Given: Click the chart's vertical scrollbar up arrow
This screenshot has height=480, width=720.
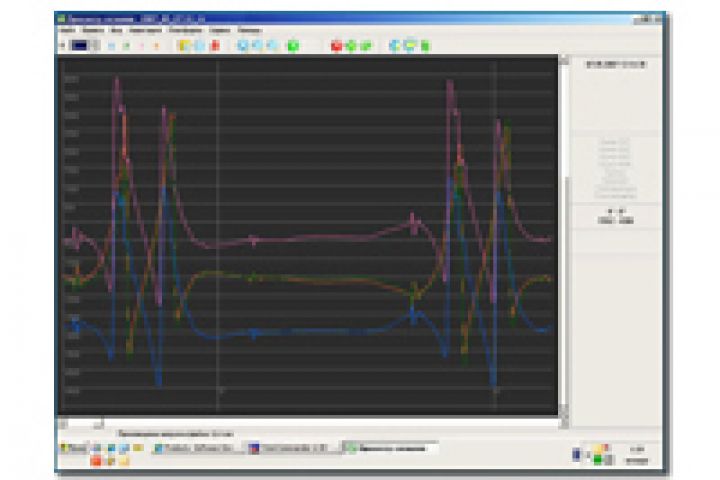Looking at the screenshot, I should [x=564, y=60].
